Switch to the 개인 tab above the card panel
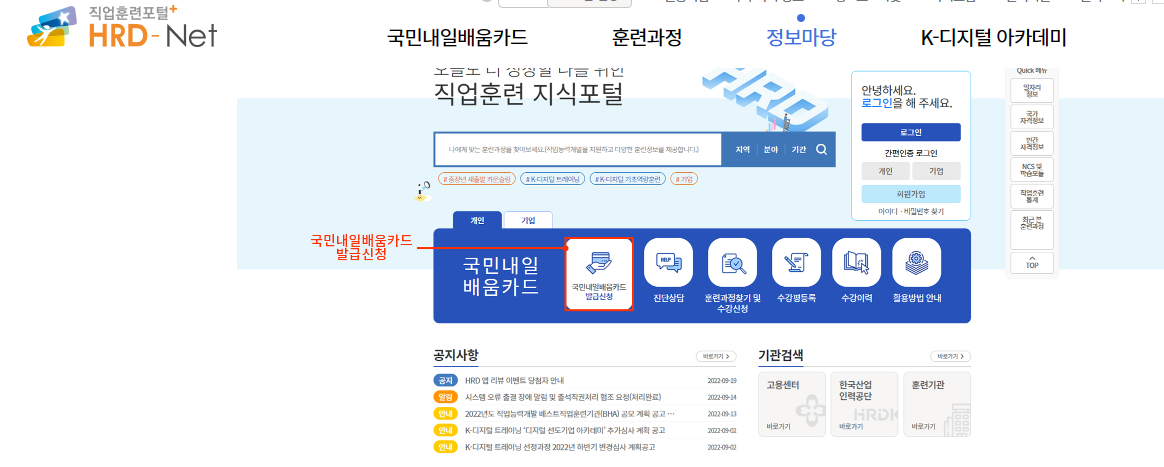 (477, 221)
